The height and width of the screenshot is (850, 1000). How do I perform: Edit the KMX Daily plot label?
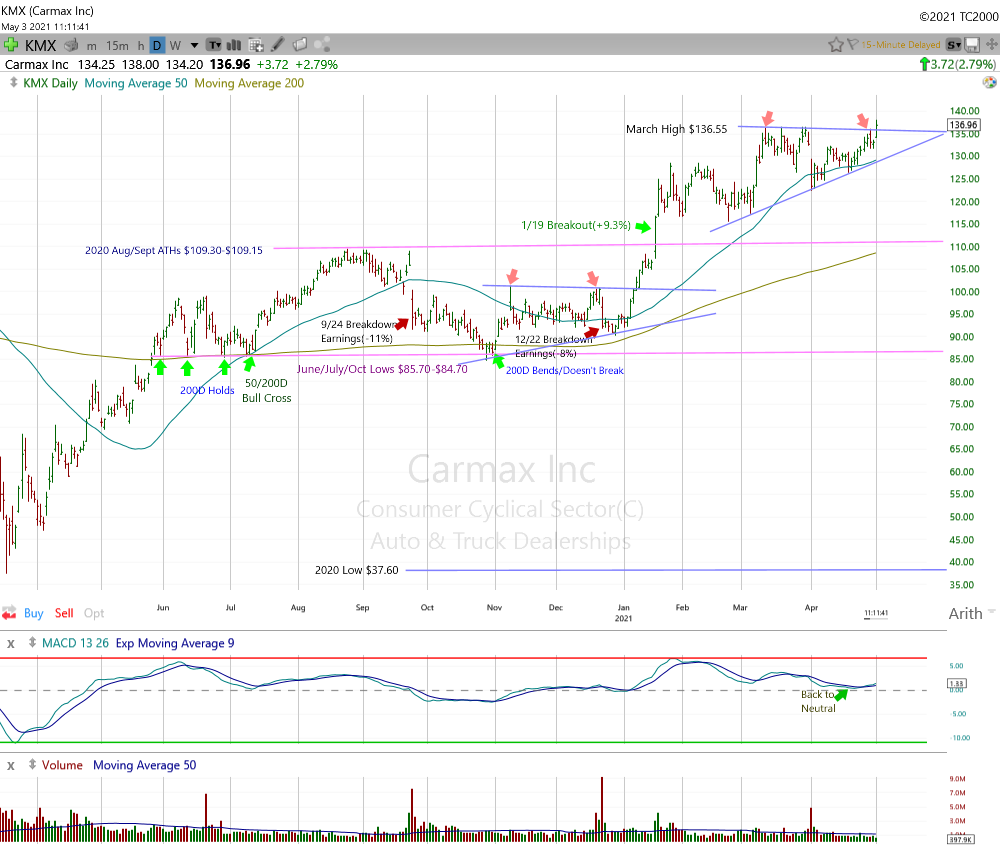coord(50,84)
